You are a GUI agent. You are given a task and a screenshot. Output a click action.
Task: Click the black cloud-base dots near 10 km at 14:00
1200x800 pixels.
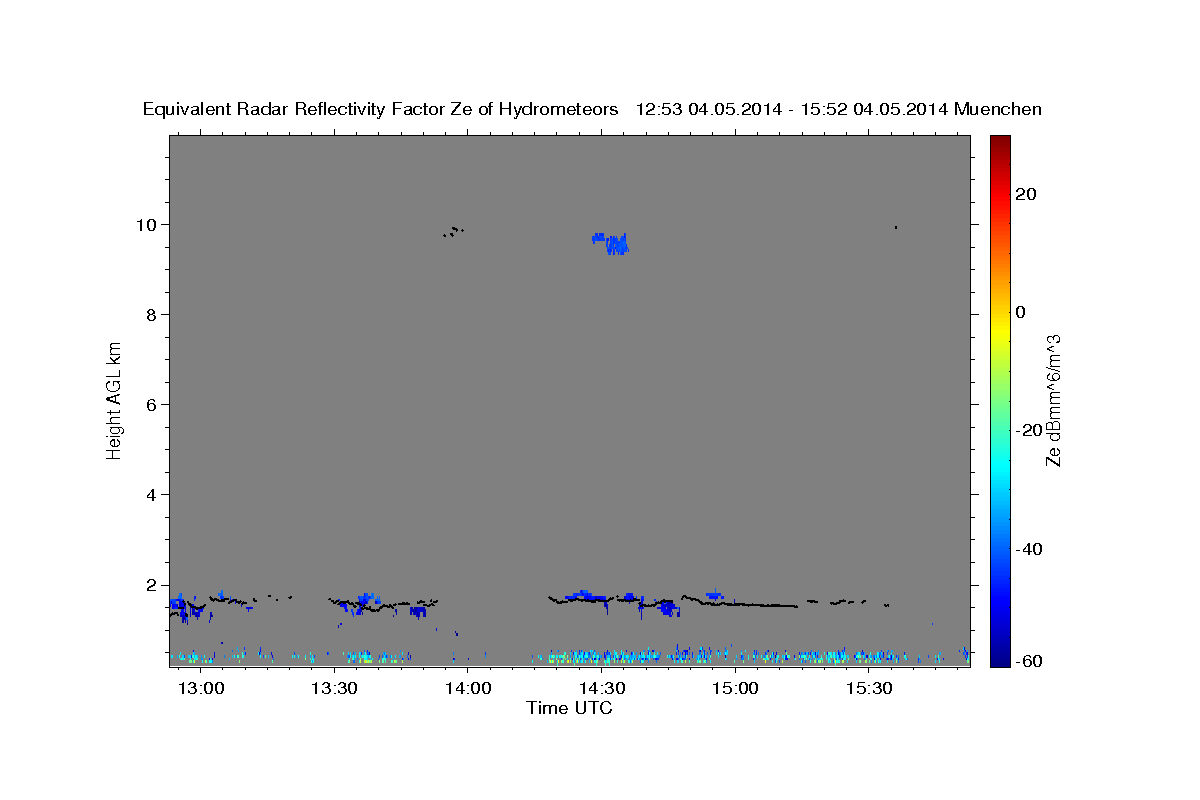(454, 231)
